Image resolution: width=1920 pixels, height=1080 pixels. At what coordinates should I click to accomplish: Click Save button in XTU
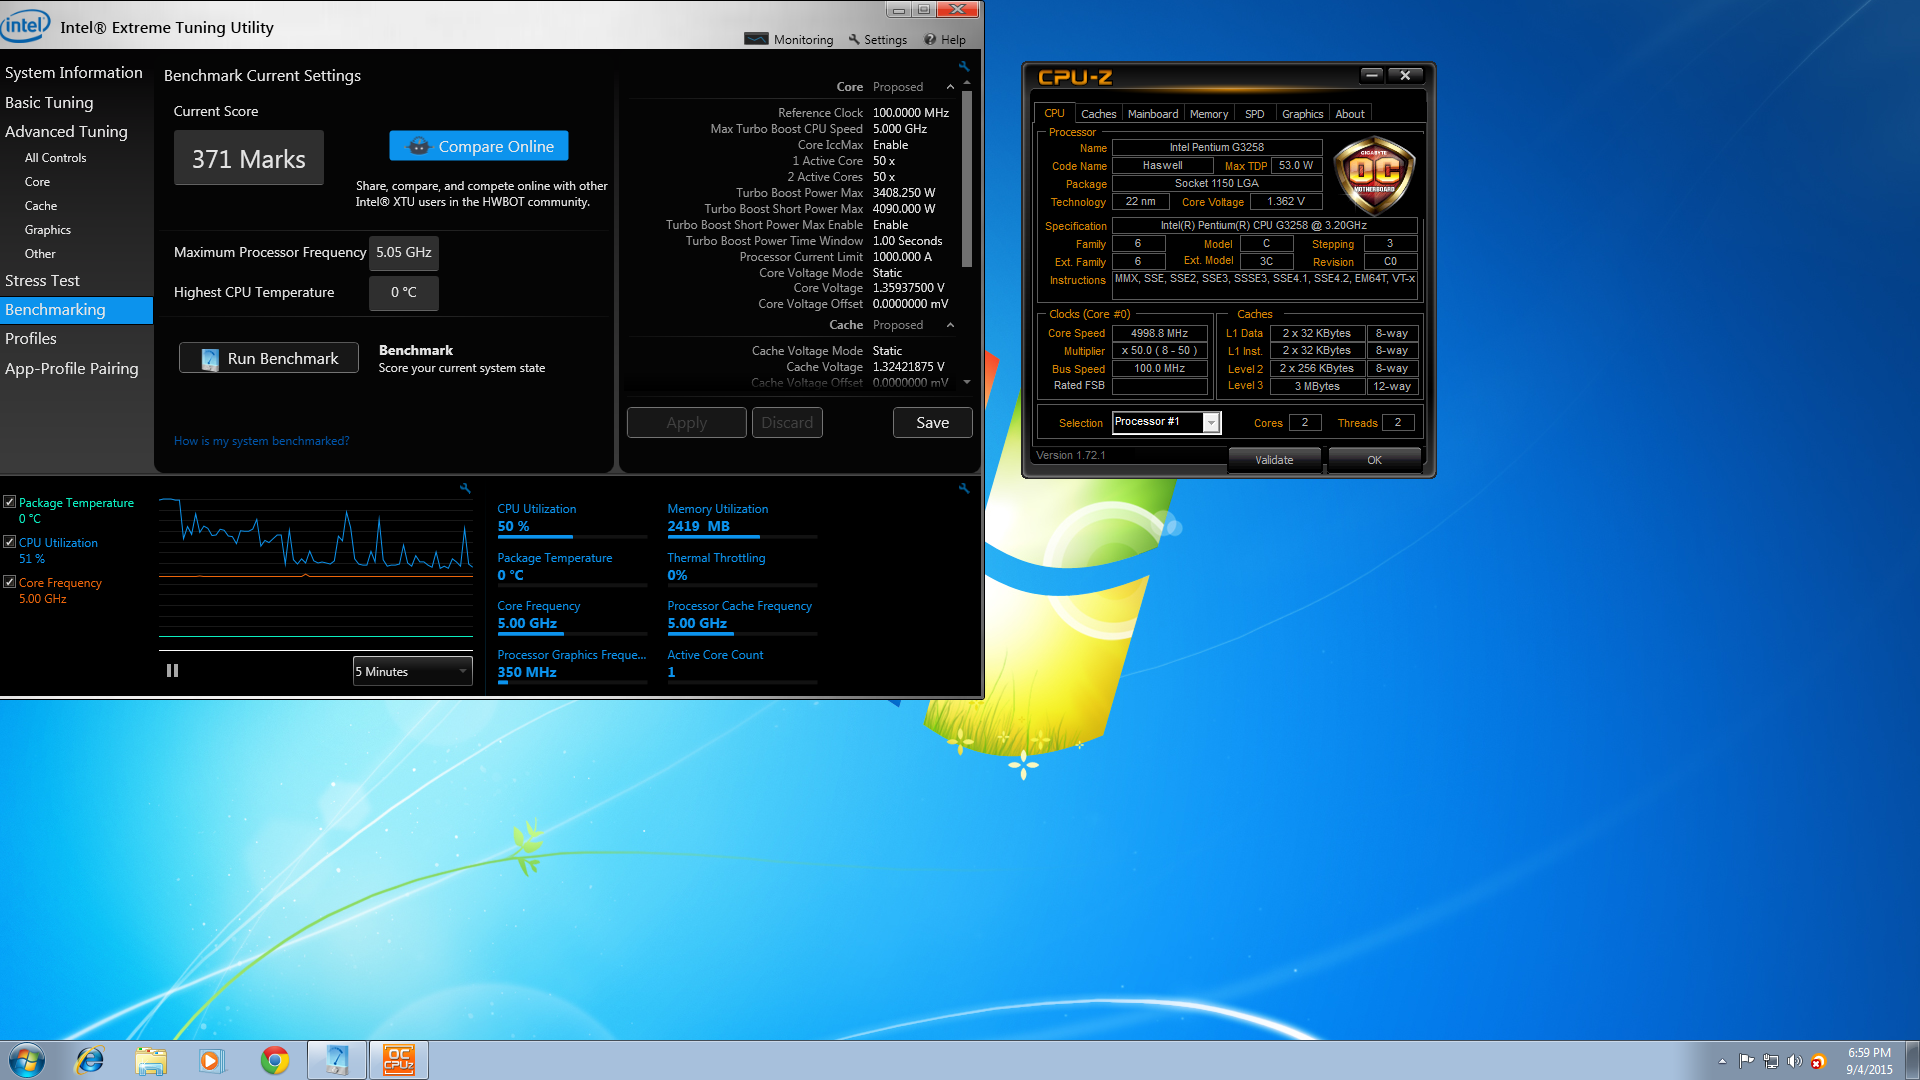tap(932, 423)
